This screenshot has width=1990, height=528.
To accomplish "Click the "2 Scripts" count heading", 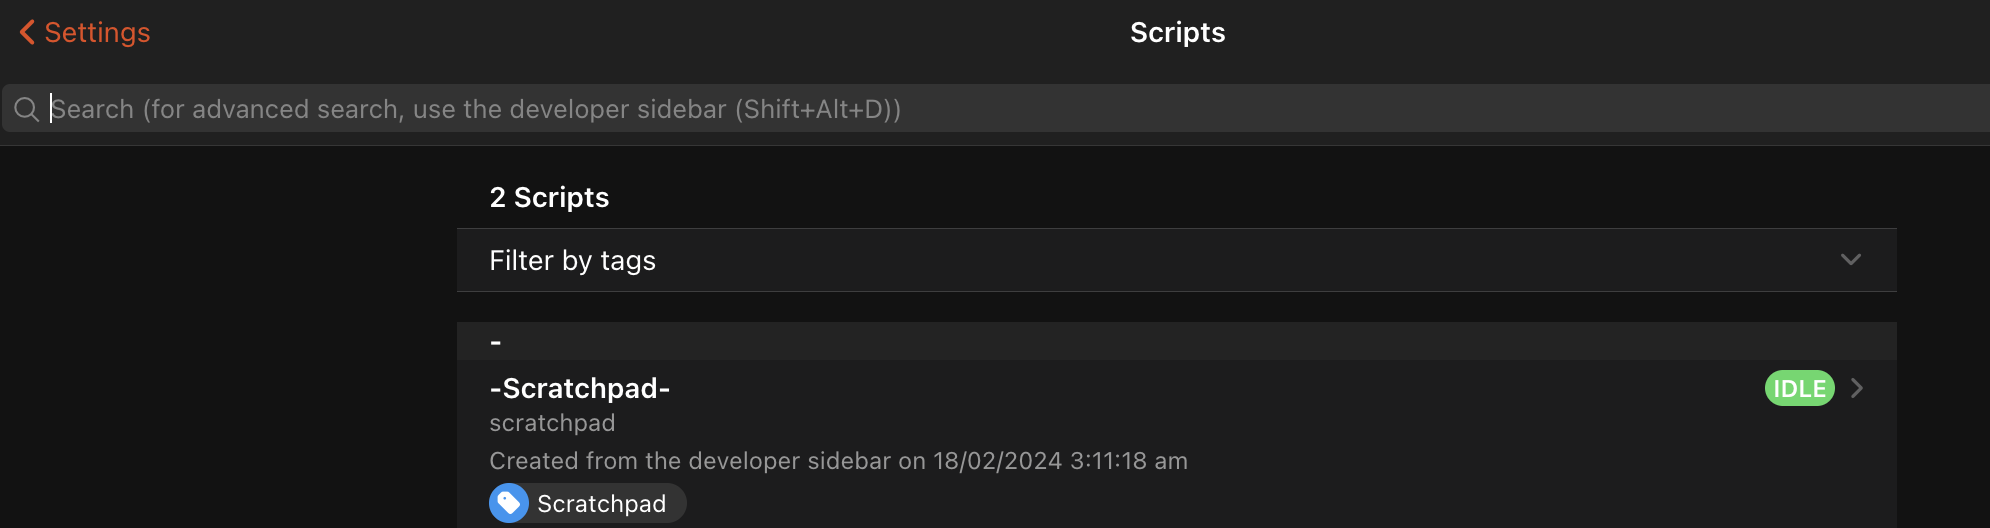I will tap(549, 197).
